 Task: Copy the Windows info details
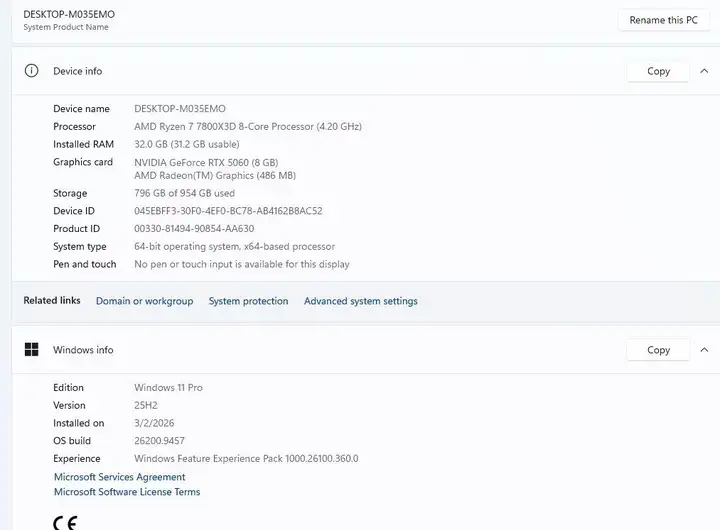(658, 350)
